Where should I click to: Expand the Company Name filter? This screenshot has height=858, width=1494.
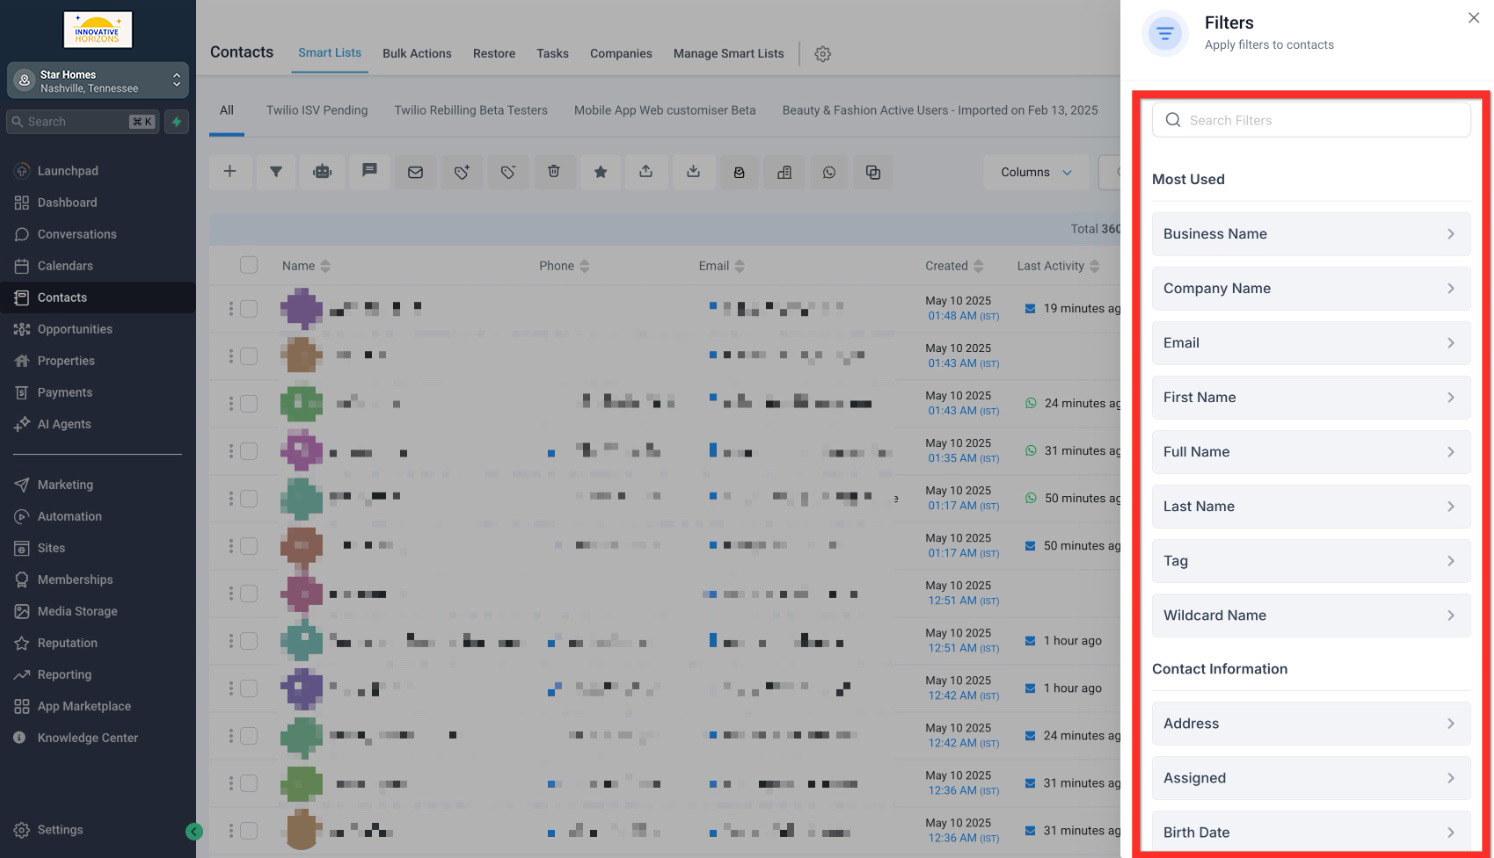[x=1311, y=288]
